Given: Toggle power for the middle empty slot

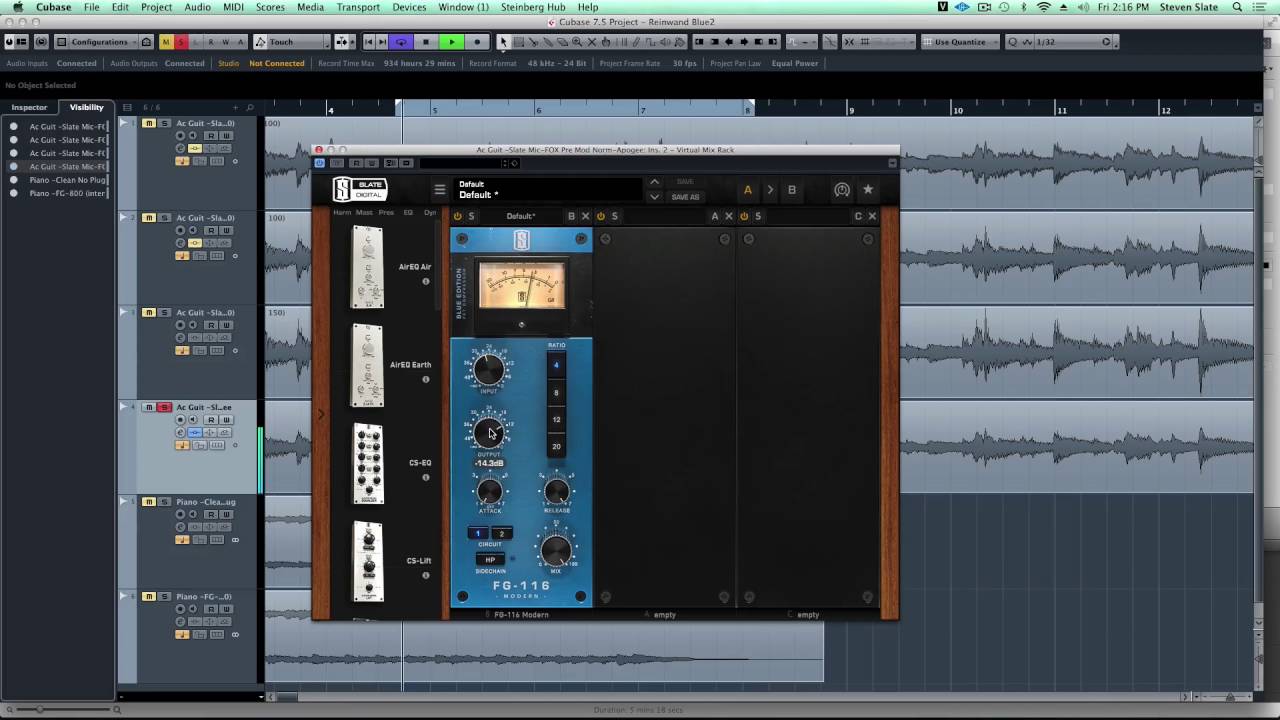Looking at the screenshot, I should click(601, 216).
